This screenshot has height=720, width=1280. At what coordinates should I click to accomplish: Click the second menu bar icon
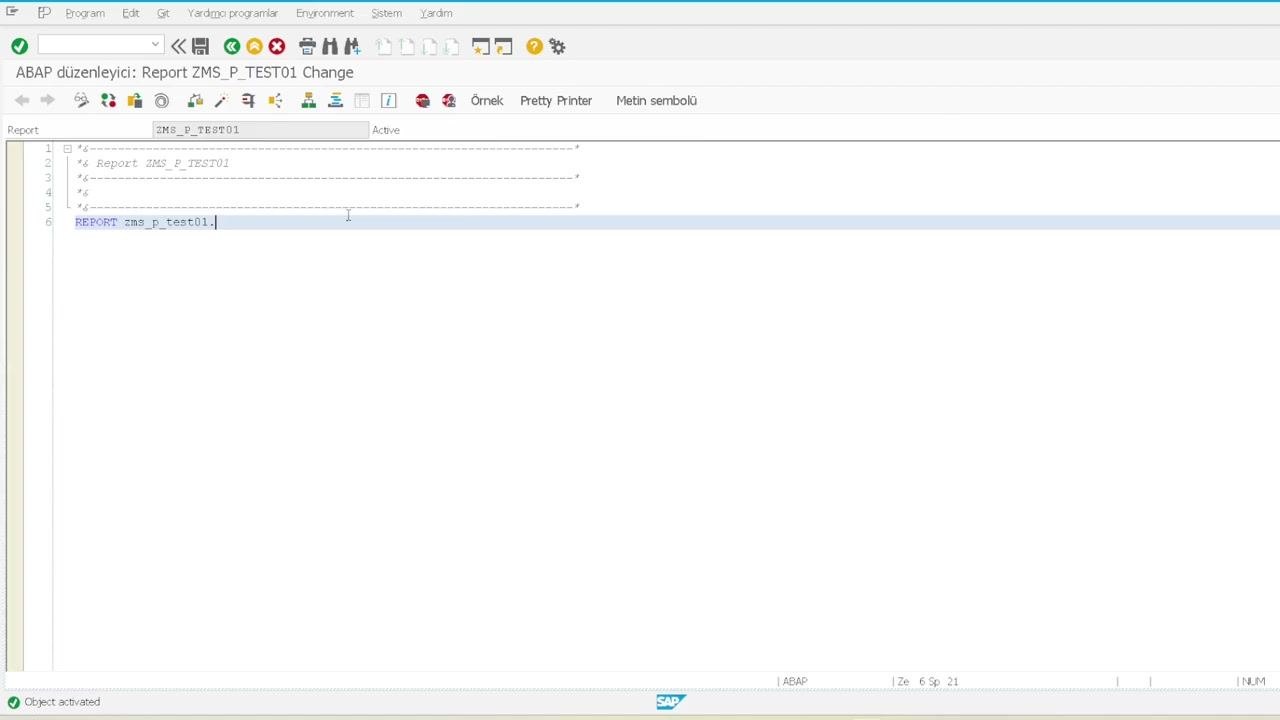pyautogui.click(x=44, y=13)
